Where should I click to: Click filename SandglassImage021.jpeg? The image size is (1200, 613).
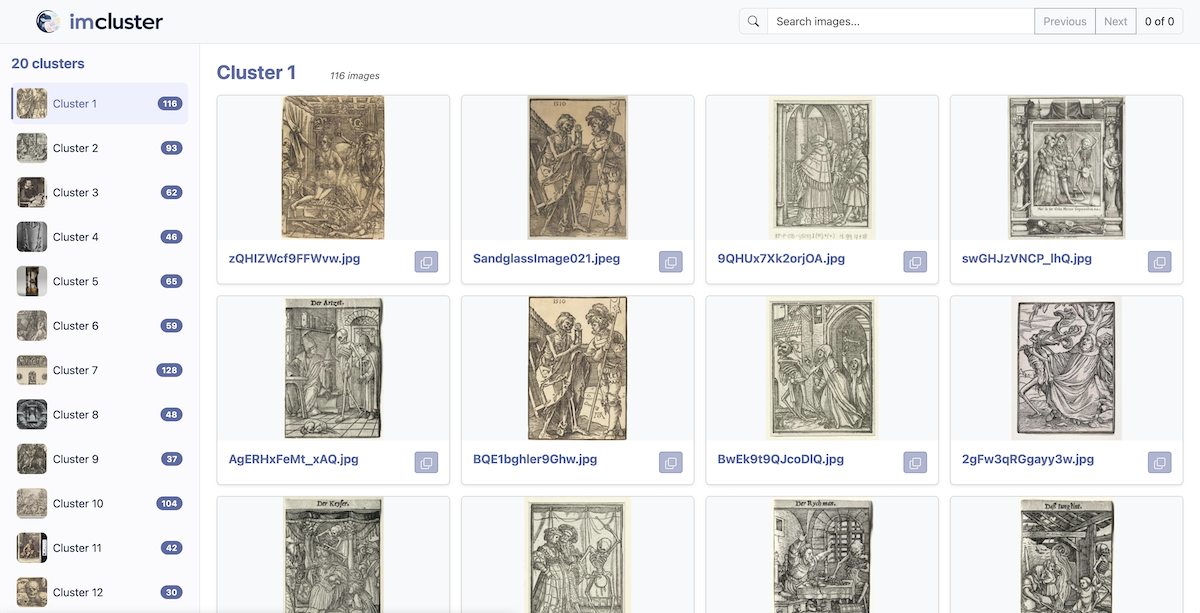coord(546,258)
